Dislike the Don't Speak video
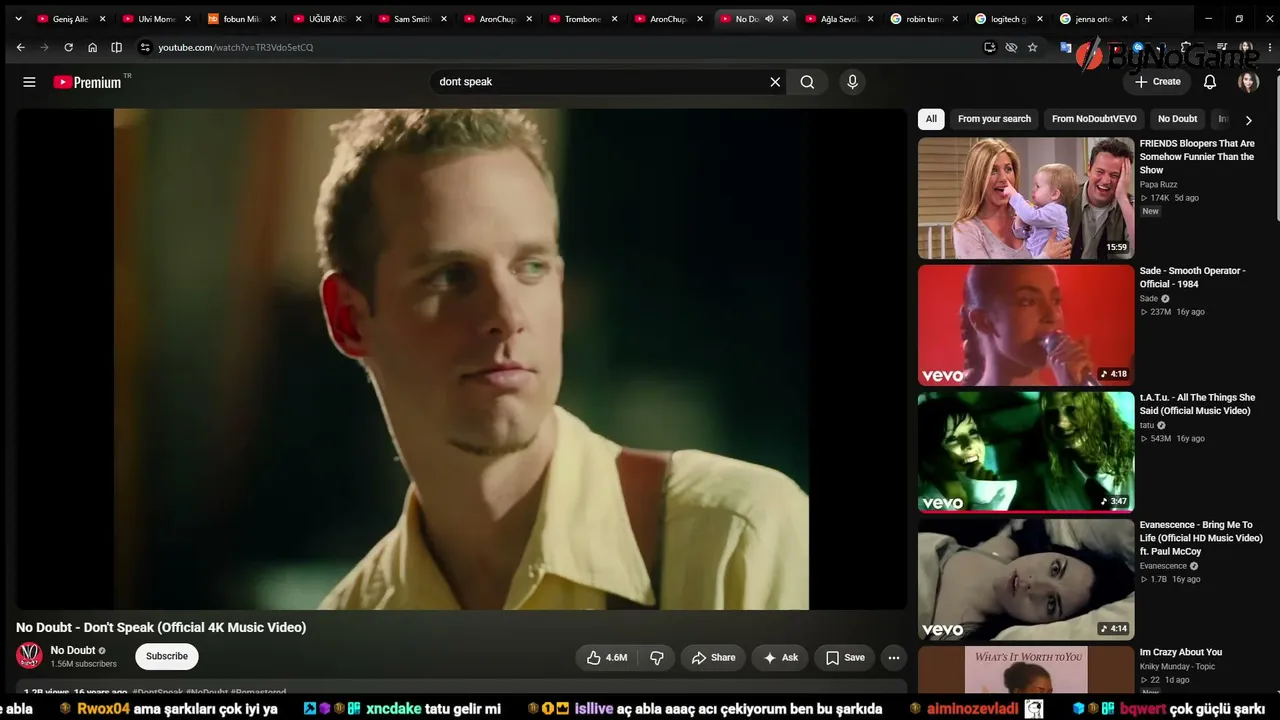This screenshot has width=1280, height=720. click(x=657, y=657)
